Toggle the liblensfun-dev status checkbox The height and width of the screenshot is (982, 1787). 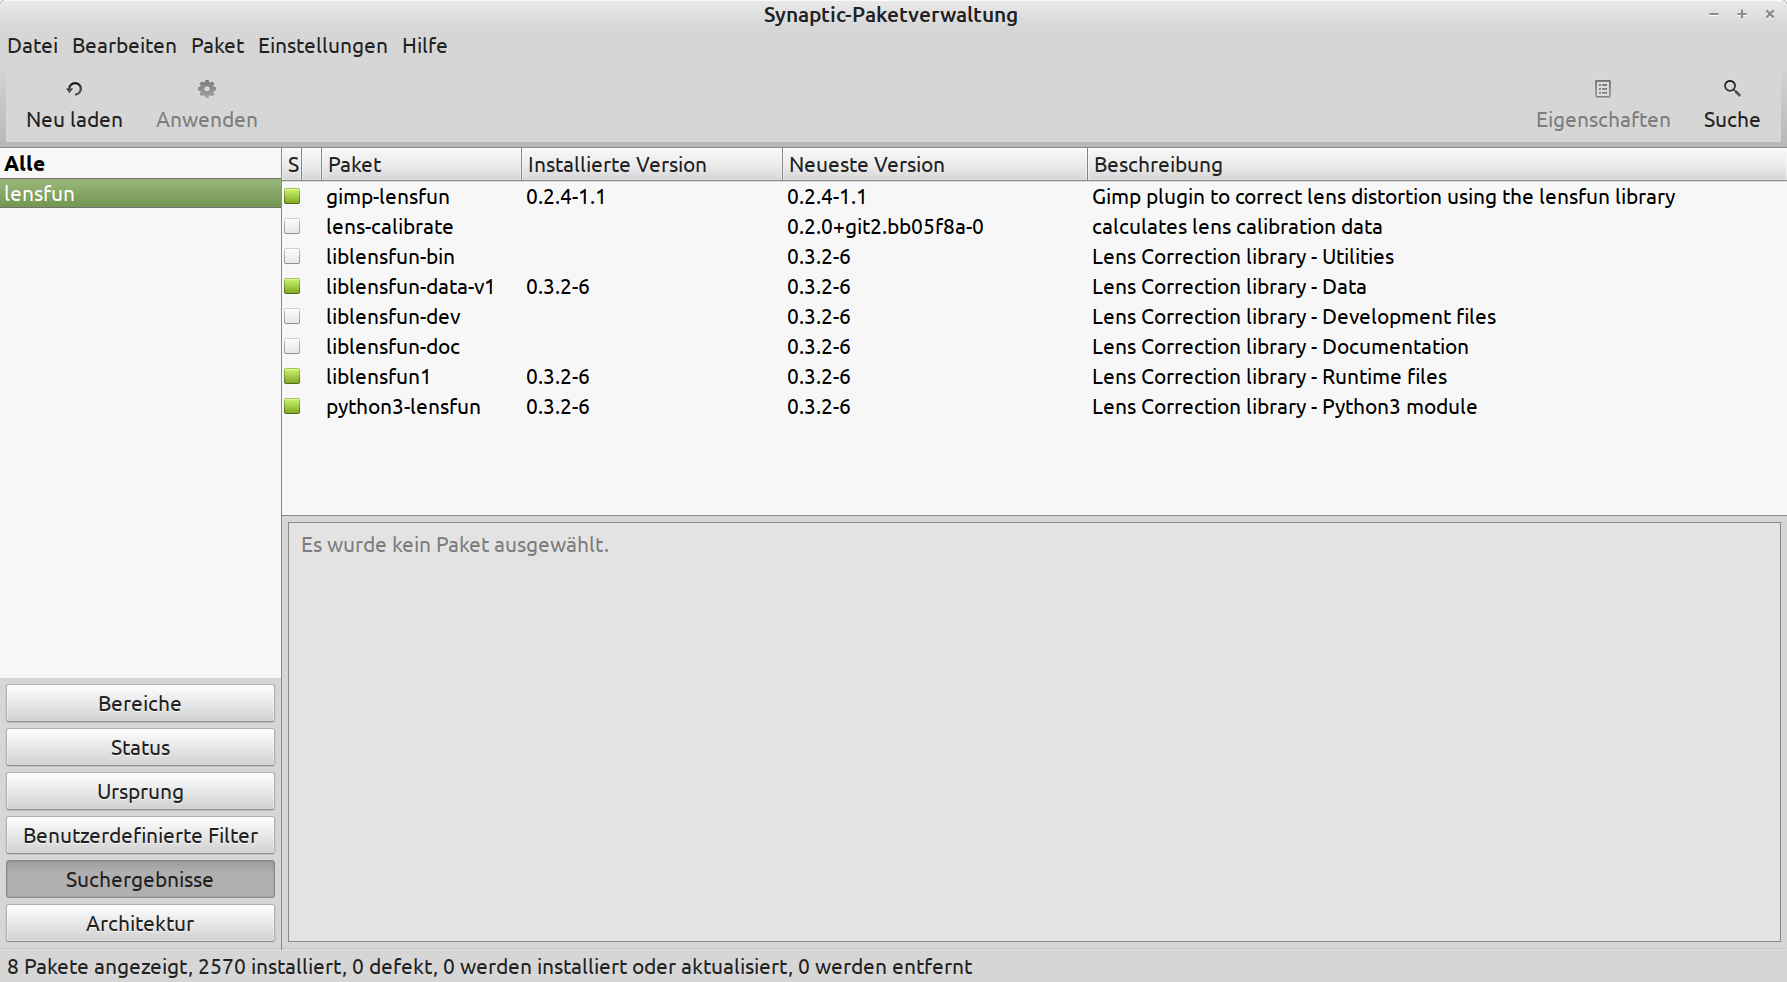coord(292,317)
